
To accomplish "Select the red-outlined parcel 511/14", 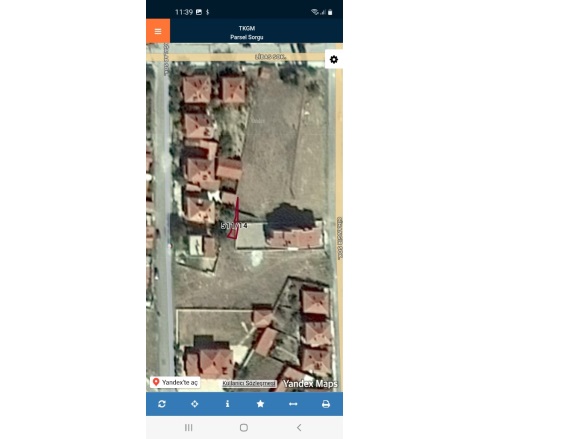I will click(x=235, y=220).
